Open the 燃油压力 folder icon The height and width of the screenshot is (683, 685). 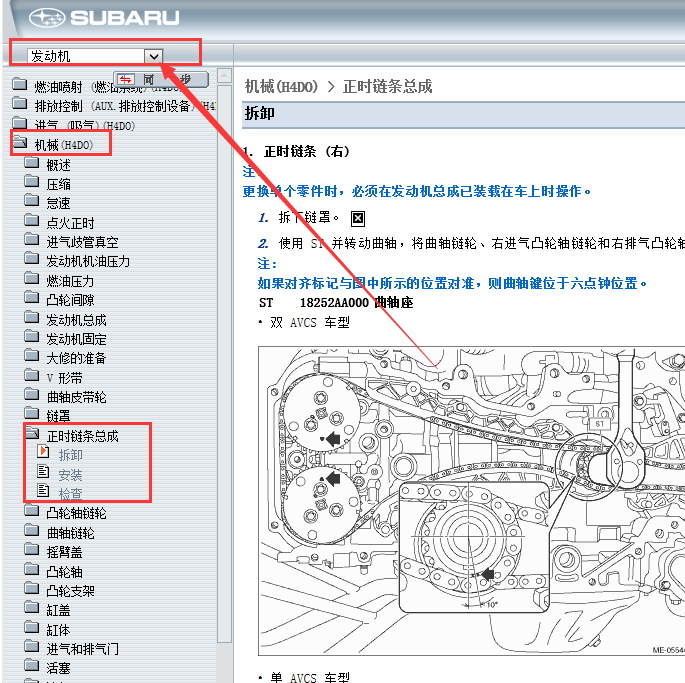[31, 278]
